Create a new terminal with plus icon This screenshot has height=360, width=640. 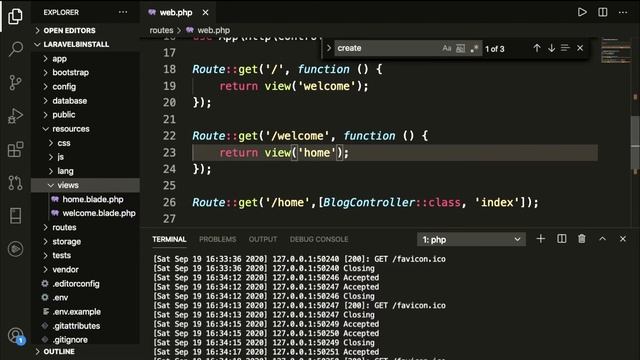coord(541,239)
